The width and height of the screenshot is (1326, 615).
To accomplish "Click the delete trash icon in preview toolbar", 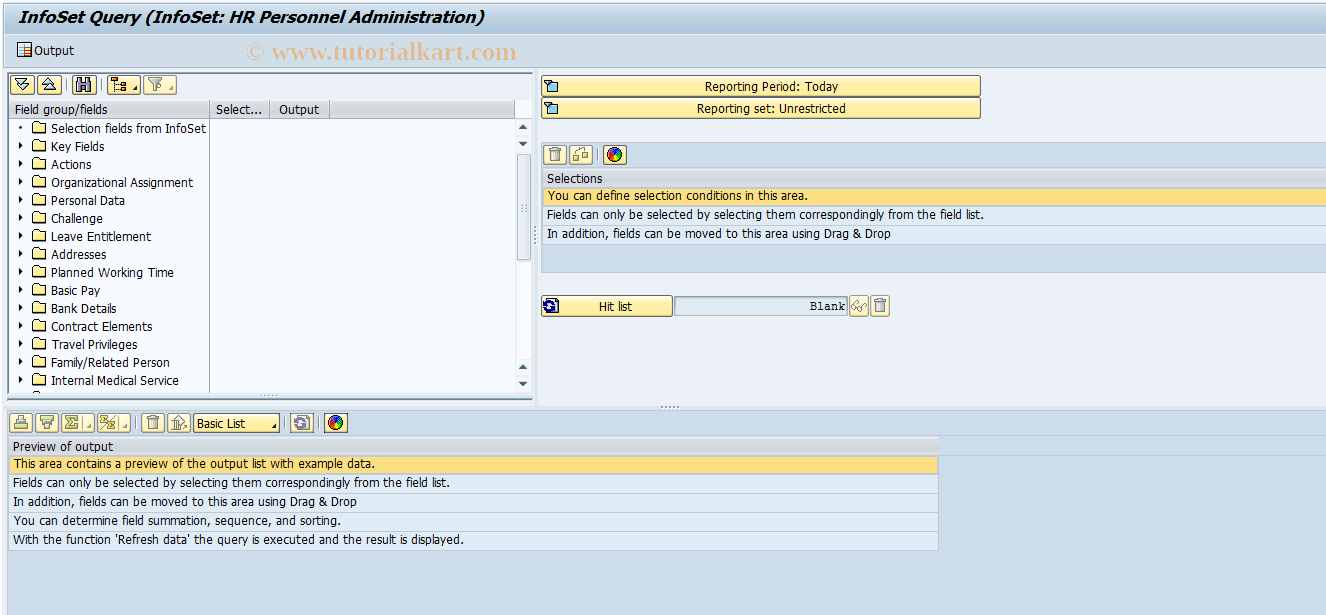I will 152,422.
